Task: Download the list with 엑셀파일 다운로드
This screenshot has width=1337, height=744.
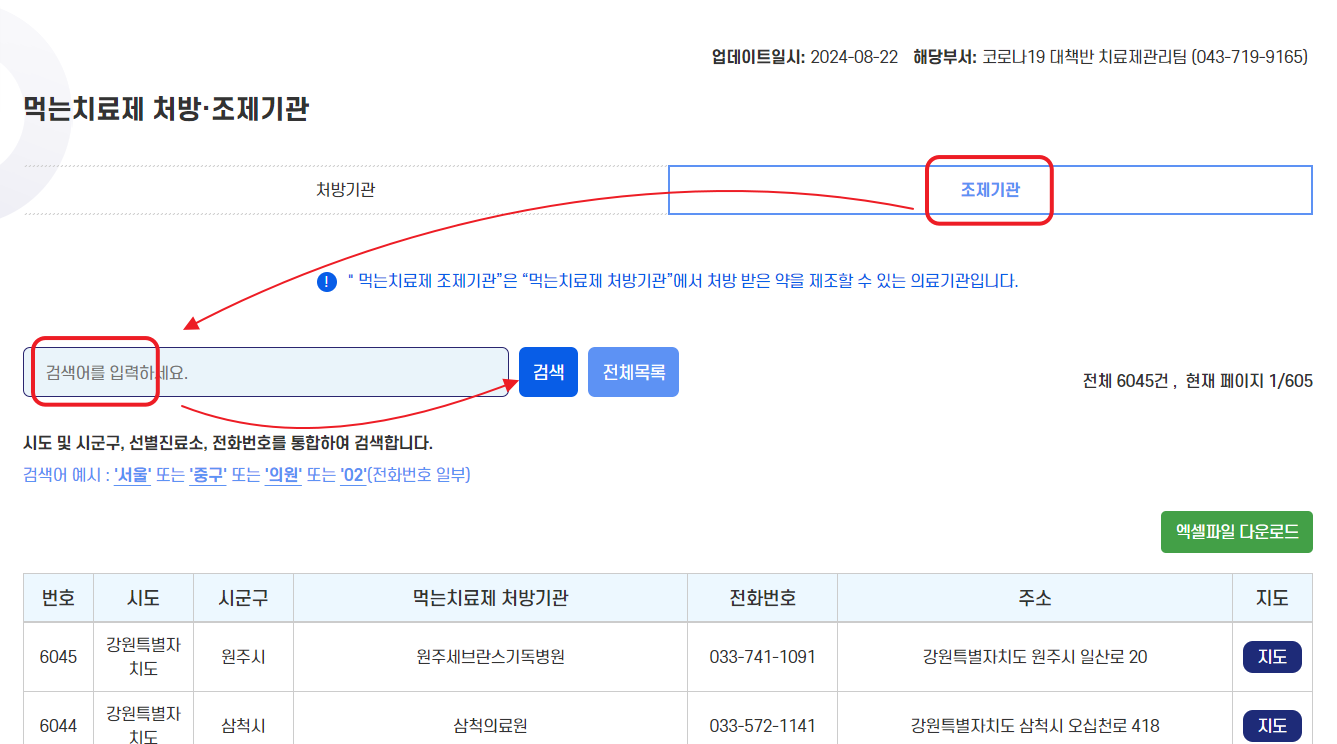Action: pos(1237,532)
